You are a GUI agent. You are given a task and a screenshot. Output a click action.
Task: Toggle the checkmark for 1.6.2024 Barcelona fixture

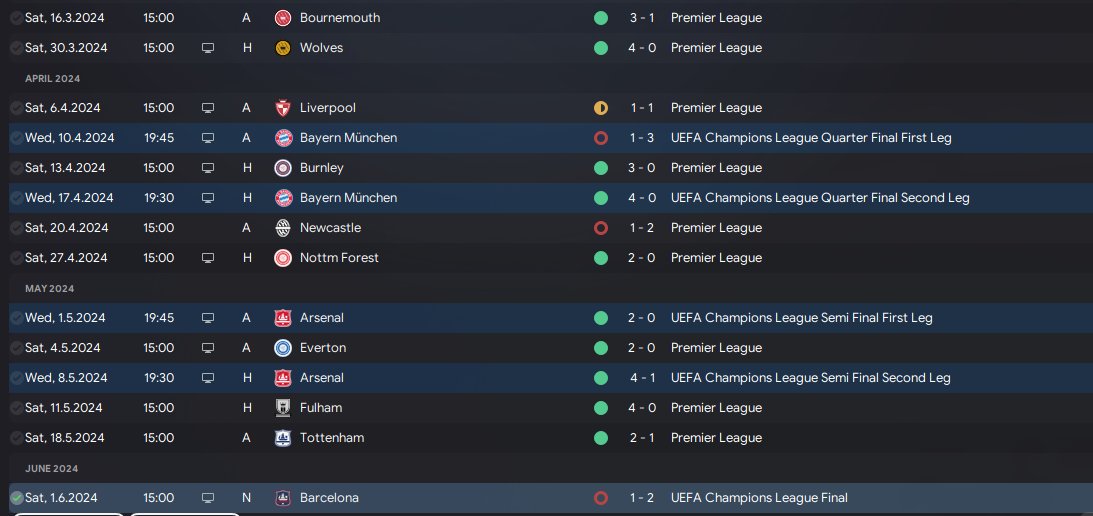click(16, 498)
